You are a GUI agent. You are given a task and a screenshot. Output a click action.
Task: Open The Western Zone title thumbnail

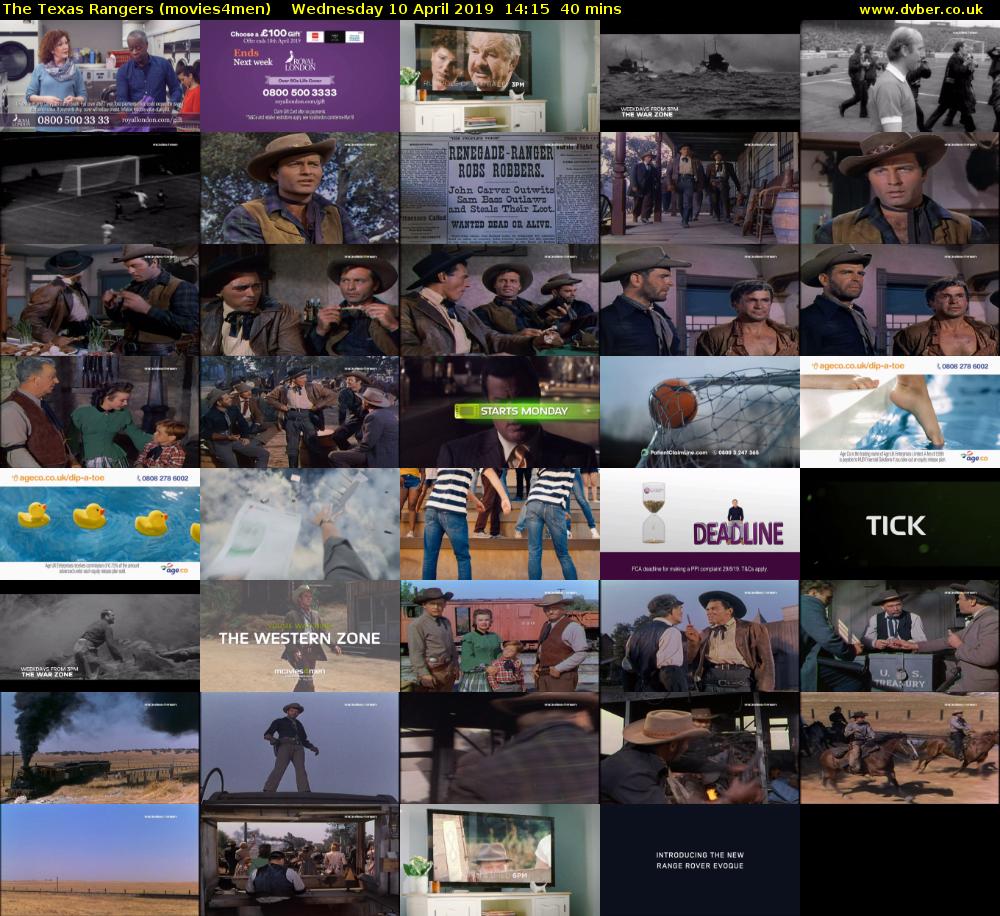[x=300, y=636]
